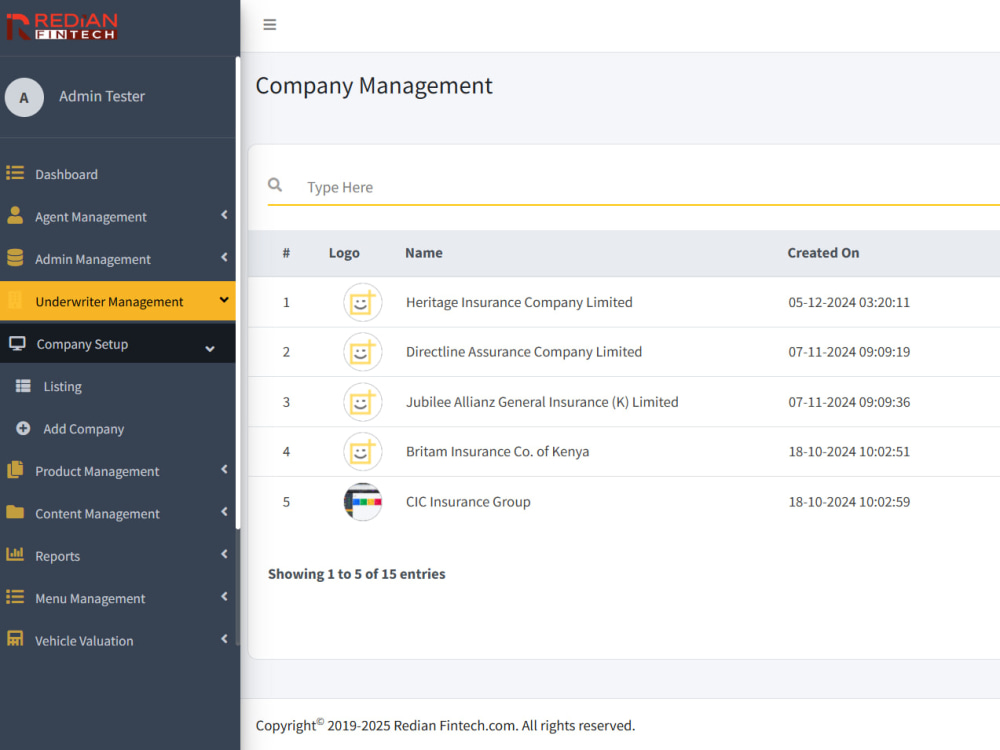Open the Heritage Insurance Company logo icon
1000x750 pixels.
[362, 302]
